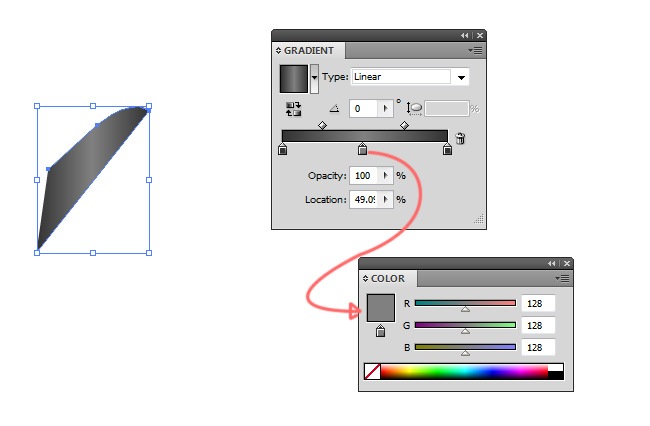Select the rightmost gradient color stop
Image resolution: width=650 pixels, height=426 pixels.
pos(447,149)
